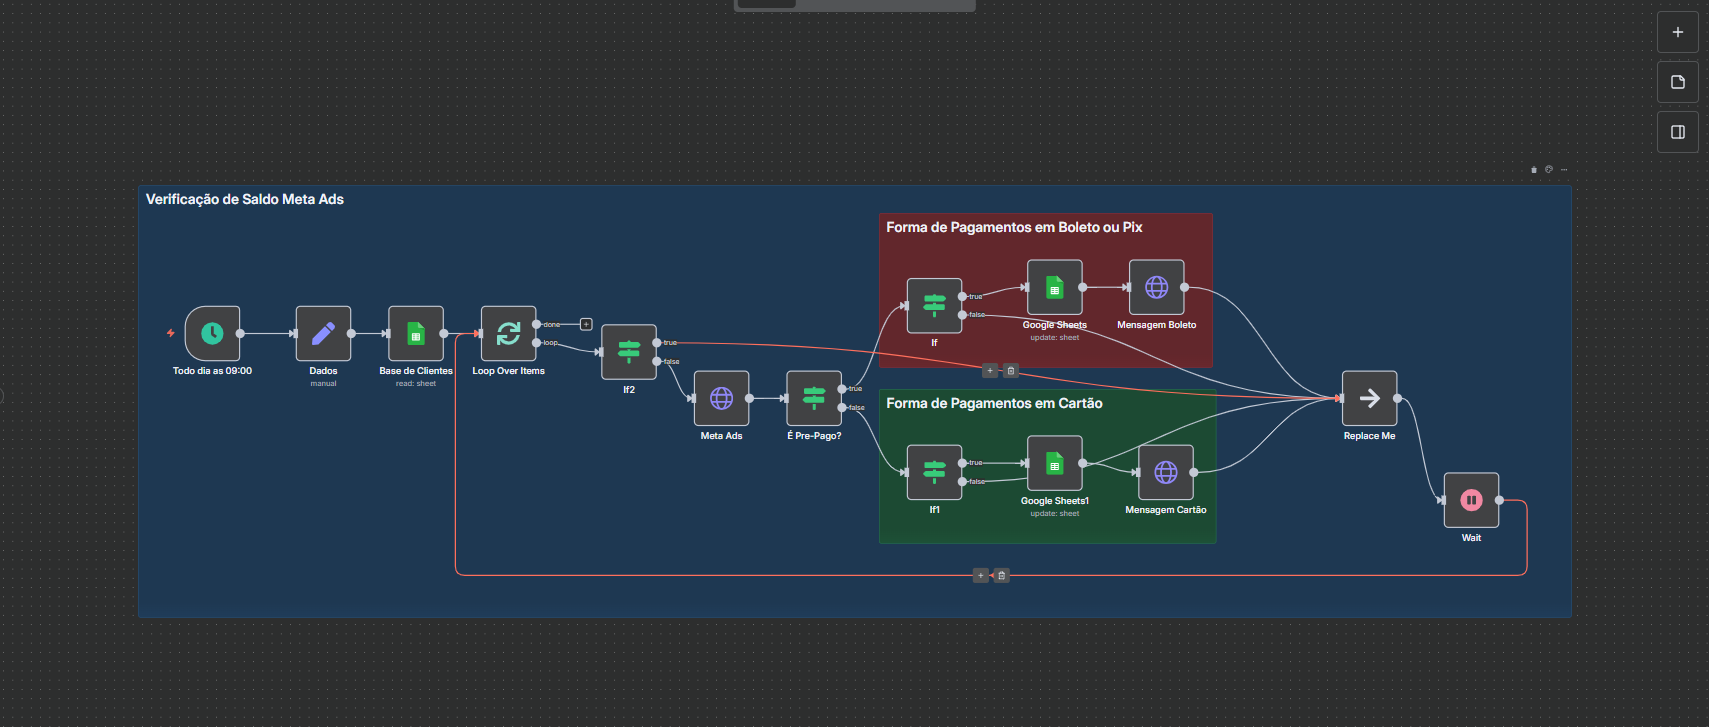Screen dimensions: 1709x727
Task: Select the Mensagem Cartão request node
Action: pos(1166,472)
